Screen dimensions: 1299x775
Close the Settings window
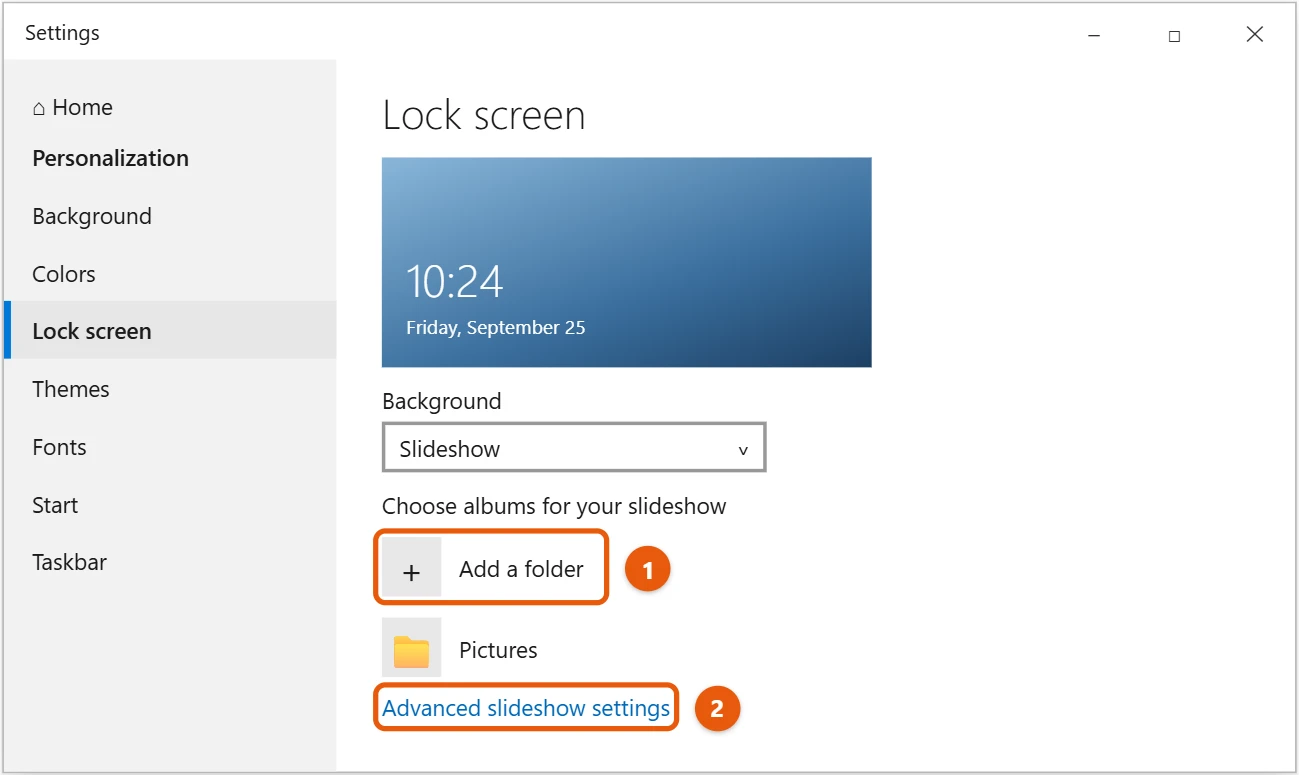point(1255,34)
